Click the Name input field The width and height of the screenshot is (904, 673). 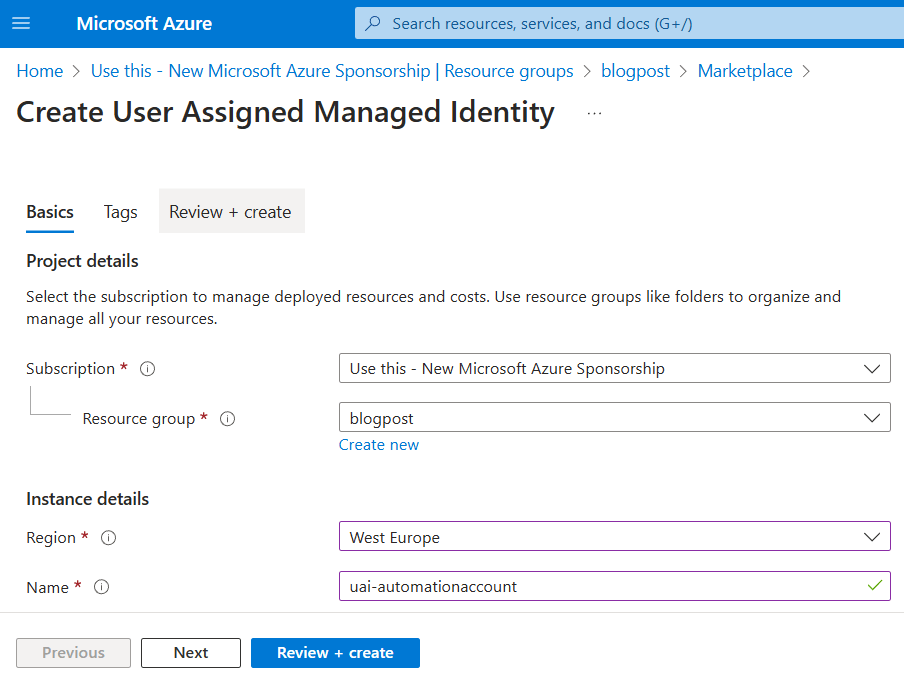point(600,587)
